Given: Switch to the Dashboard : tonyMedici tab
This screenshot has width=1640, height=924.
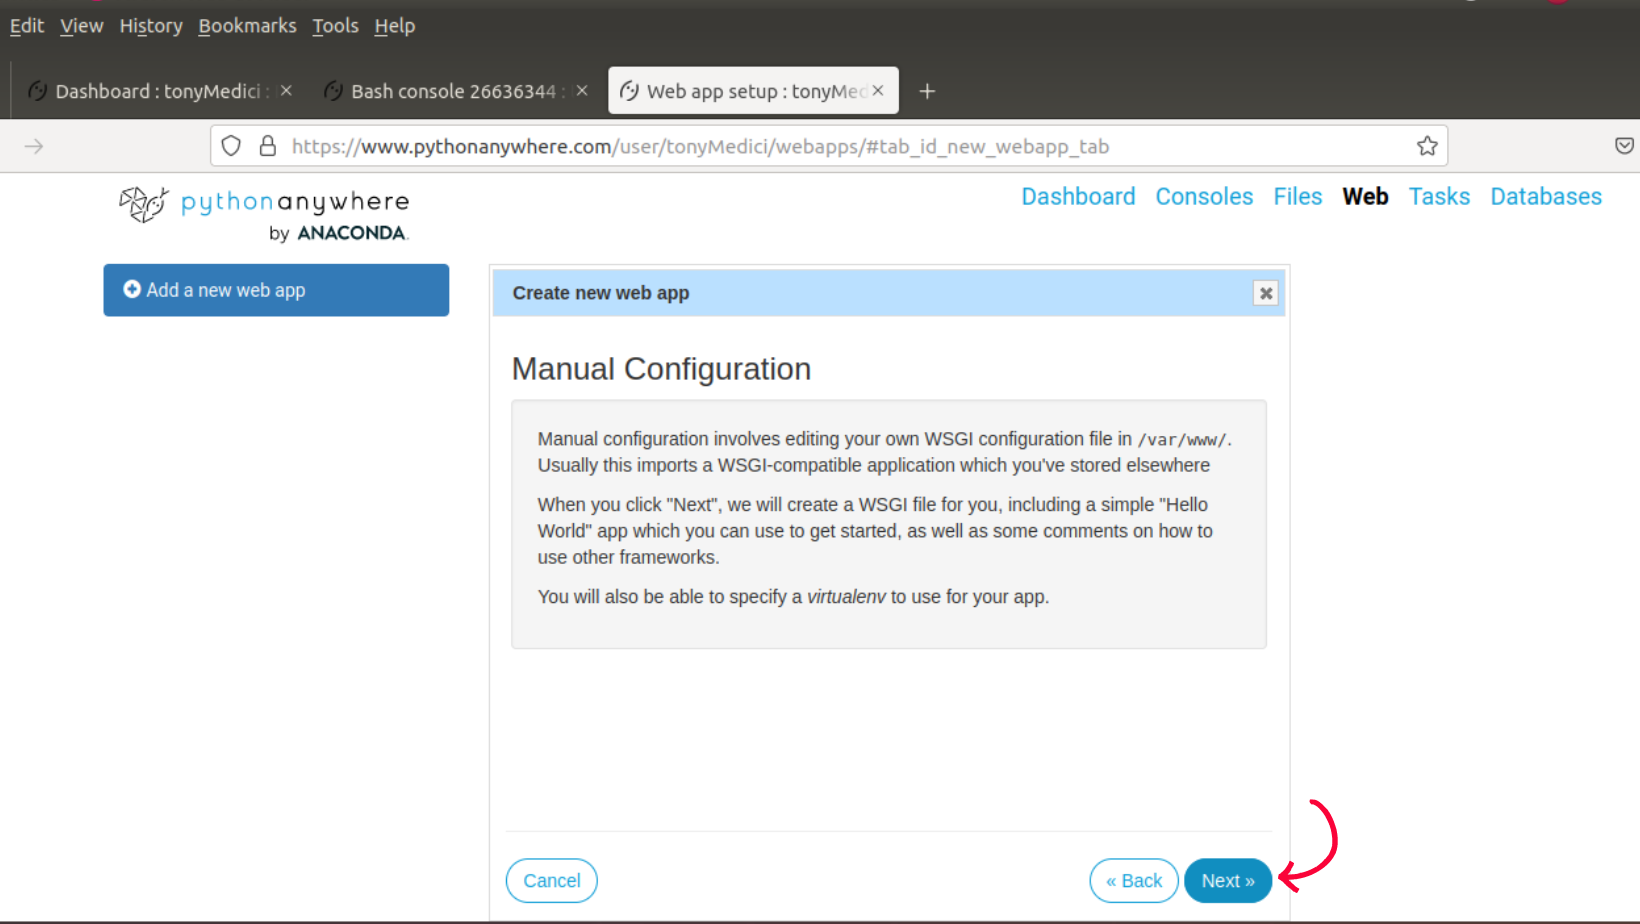Looking at the screenshot, I should click(x=160, y=91).
